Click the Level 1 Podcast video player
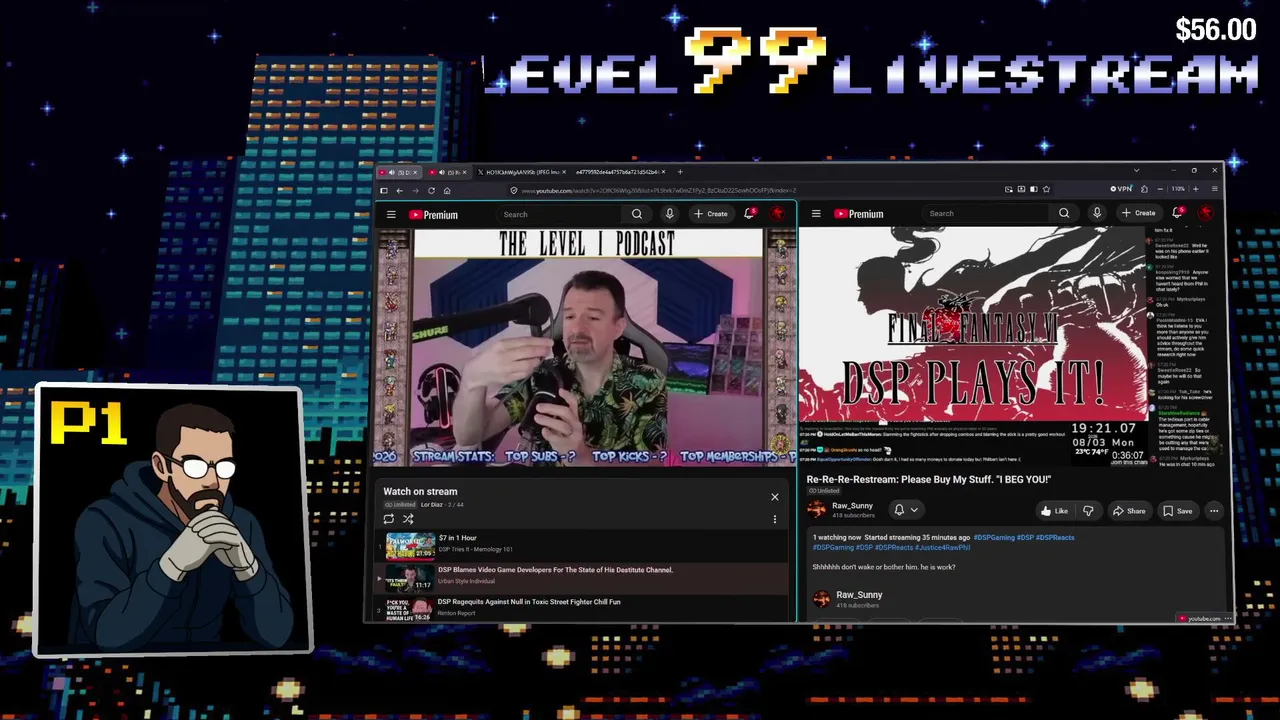 (x=585, y=348)
